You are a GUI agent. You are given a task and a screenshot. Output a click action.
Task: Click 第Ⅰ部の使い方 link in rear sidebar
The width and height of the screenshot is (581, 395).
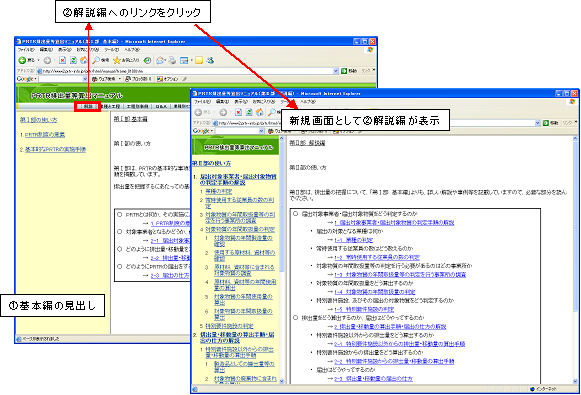click(x=39, y=120)
